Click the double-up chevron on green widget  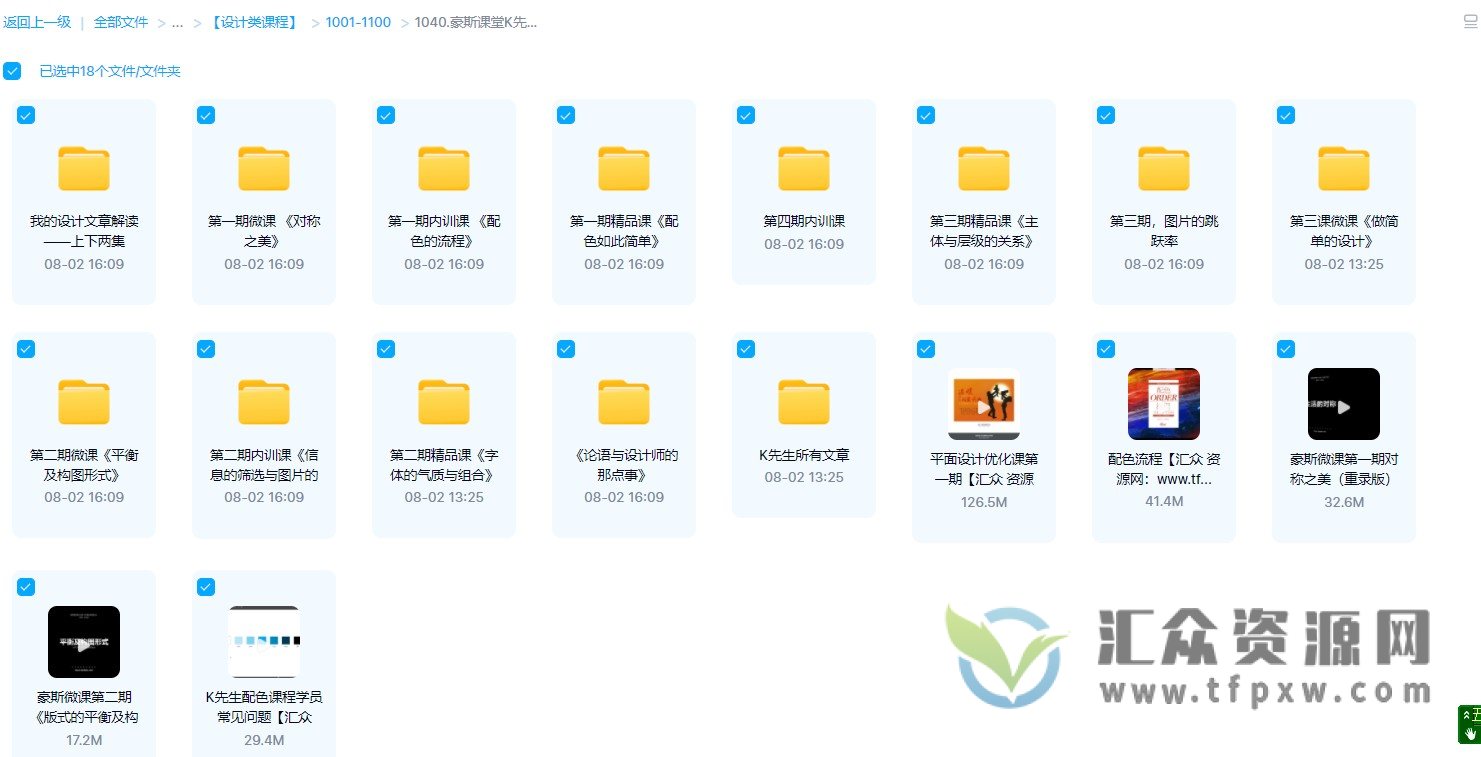(1466, 714)
